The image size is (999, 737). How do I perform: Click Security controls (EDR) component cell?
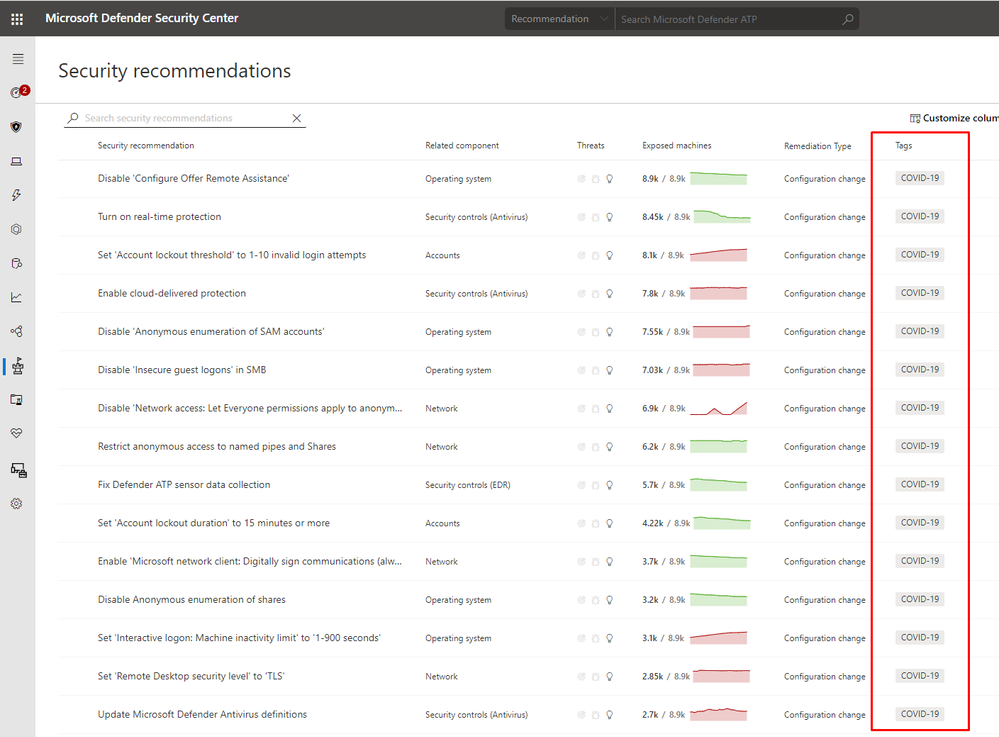tap(468, 485)
